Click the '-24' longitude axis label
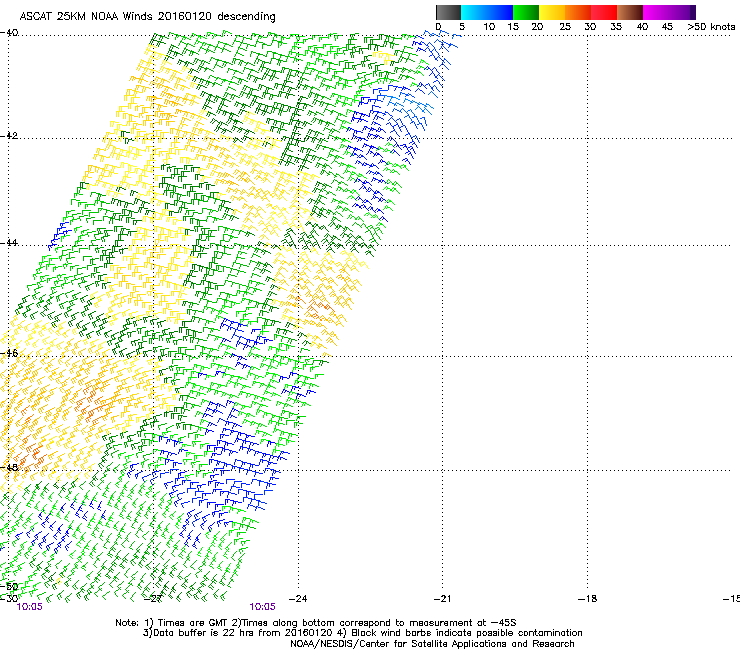The image size is (740, 650). (297, 599)
